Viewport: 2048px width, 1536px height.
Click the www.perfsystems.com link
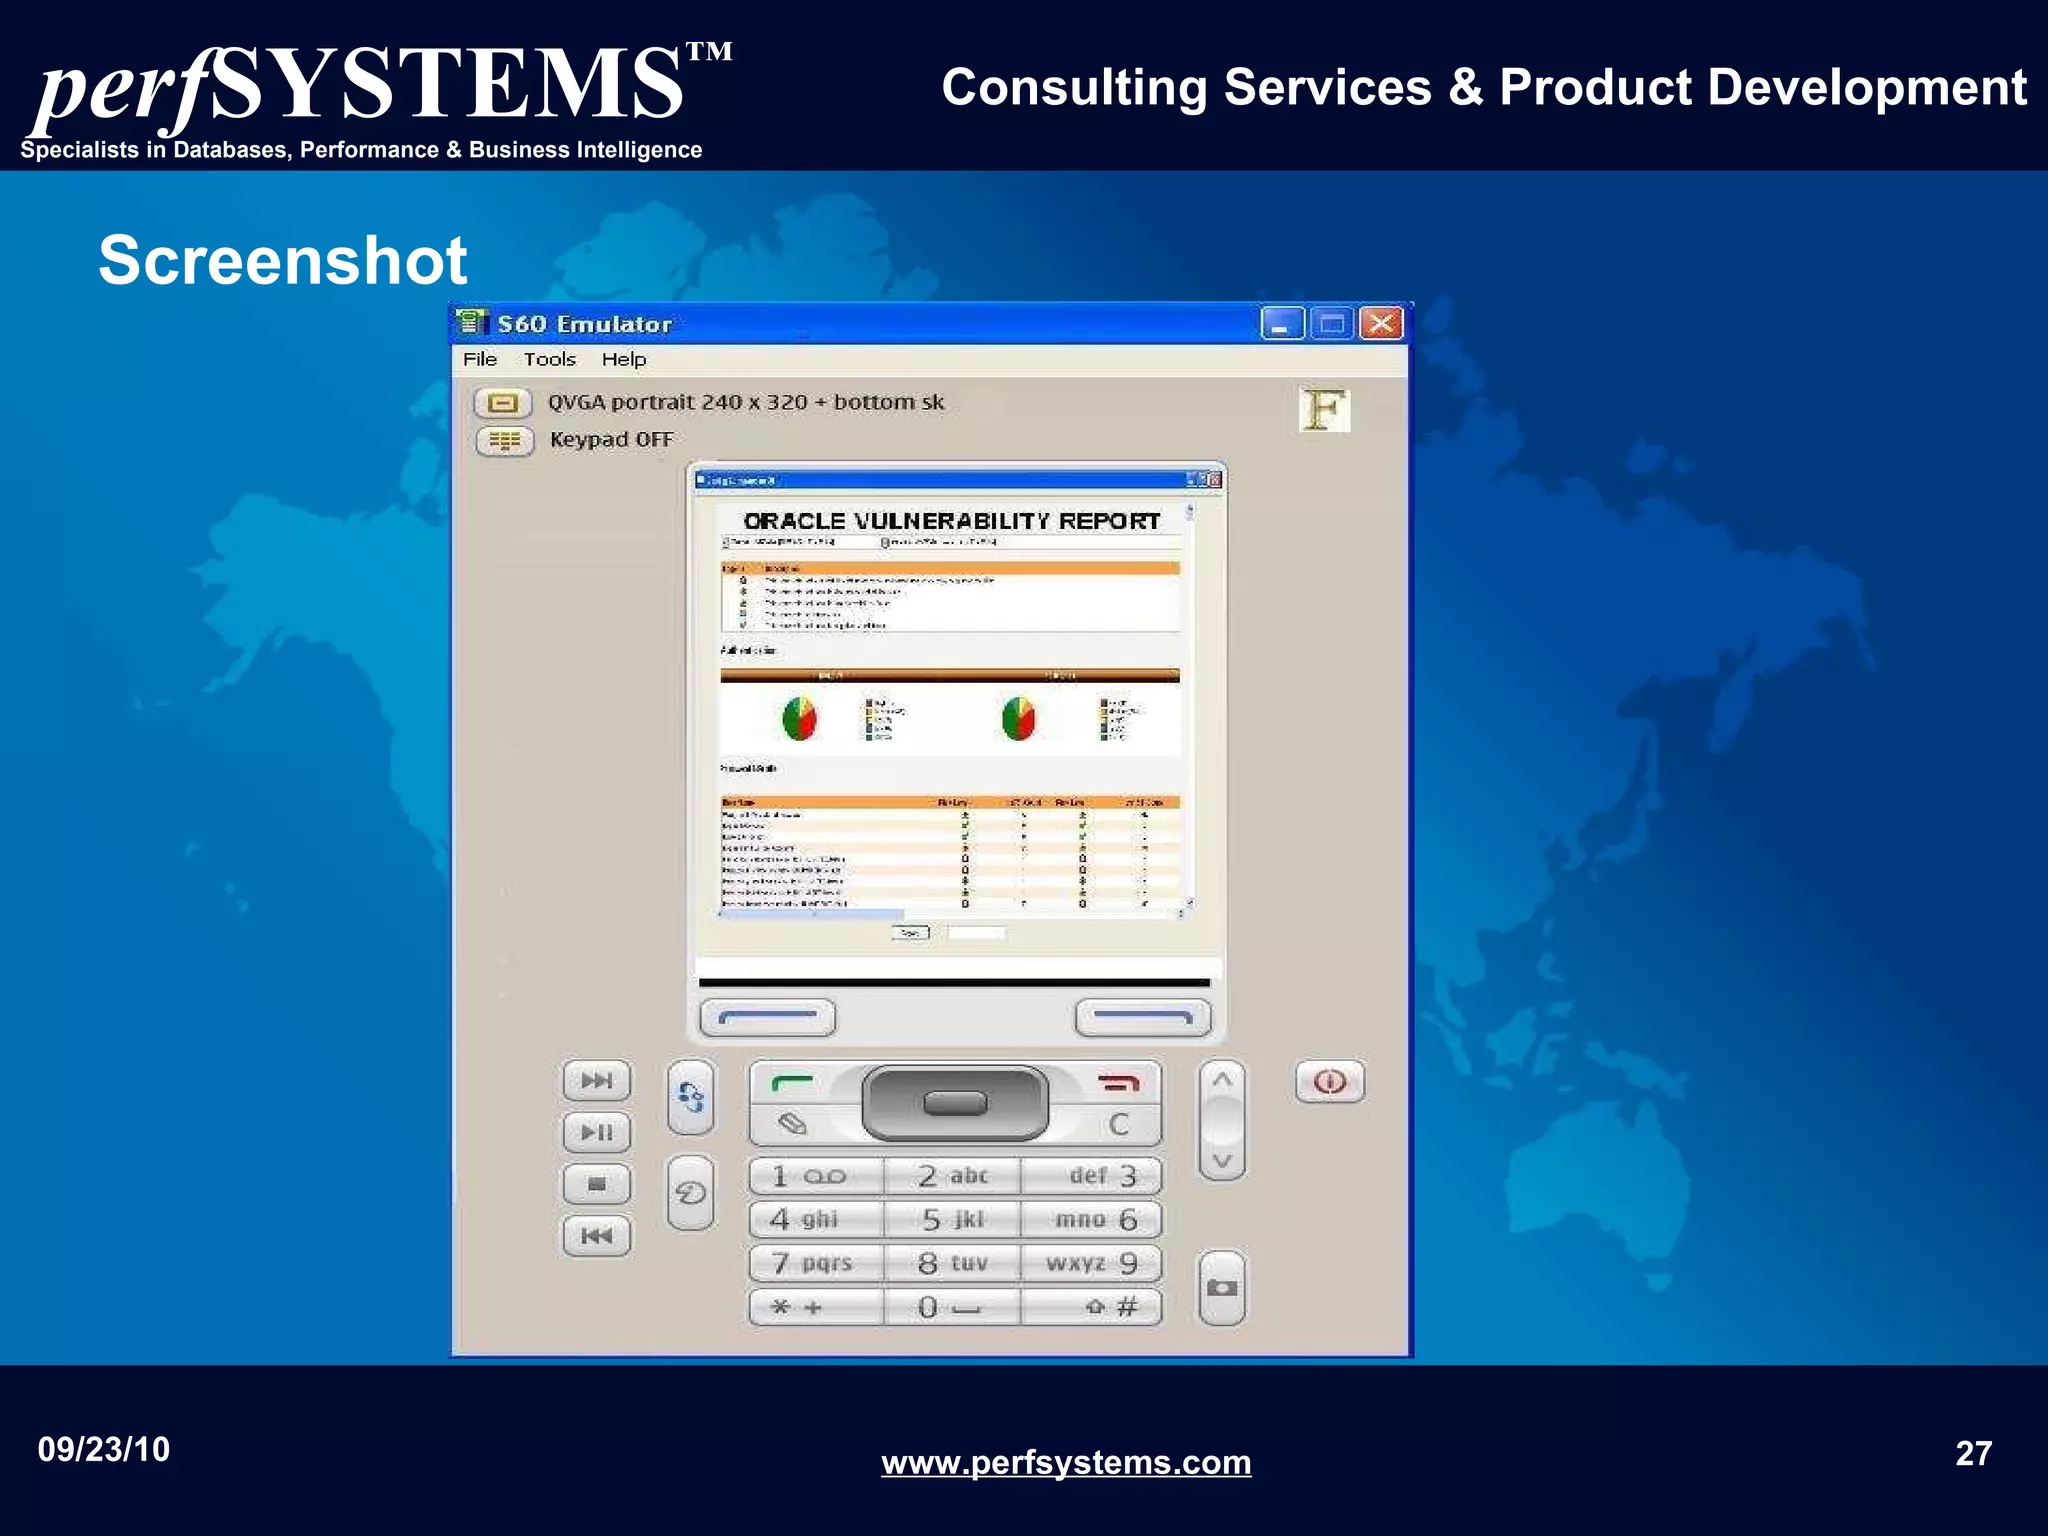(x=1066, y=1462)
